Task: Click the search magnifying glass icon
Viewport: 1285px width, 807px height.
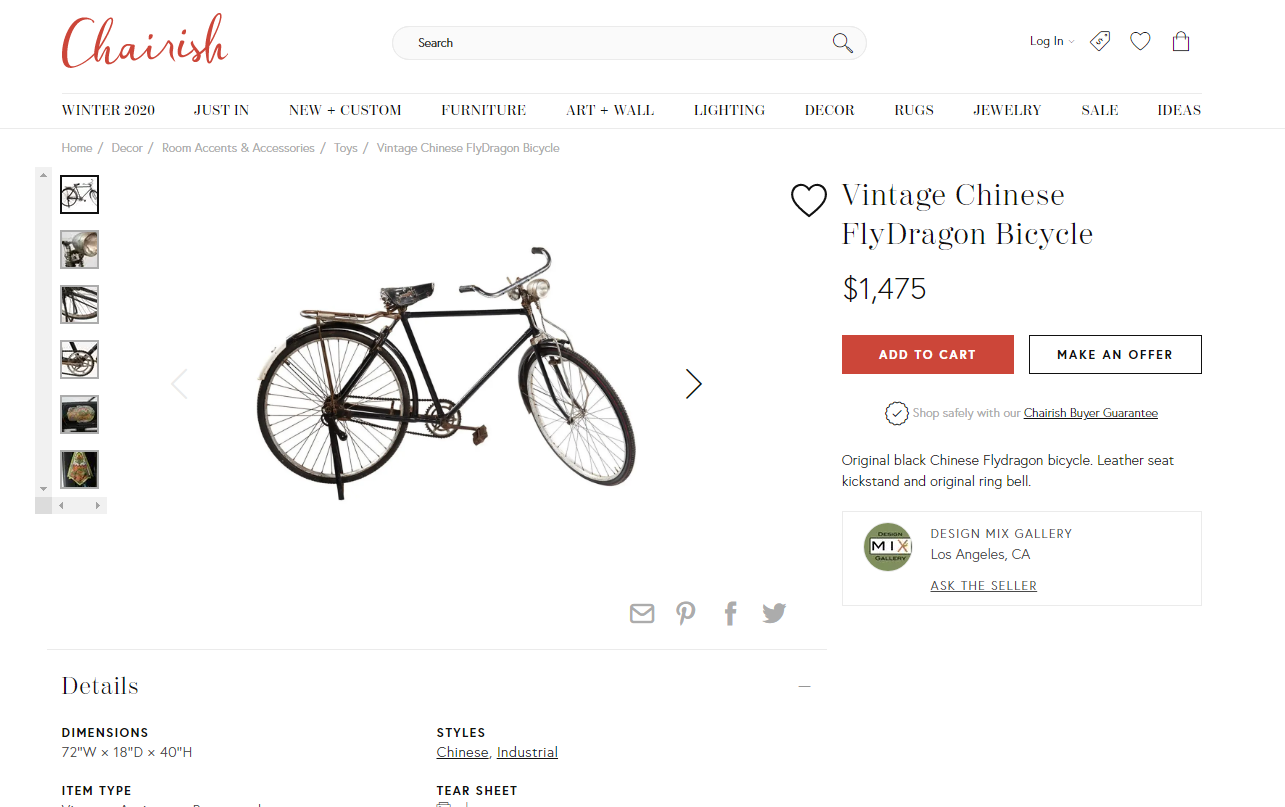Action: click(x=842, y=43)
